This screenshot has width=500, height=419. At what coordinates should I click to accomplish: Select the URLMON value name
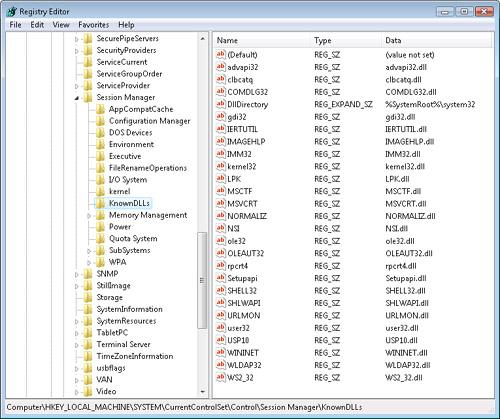pyautogui.click(x=244, y=315)
